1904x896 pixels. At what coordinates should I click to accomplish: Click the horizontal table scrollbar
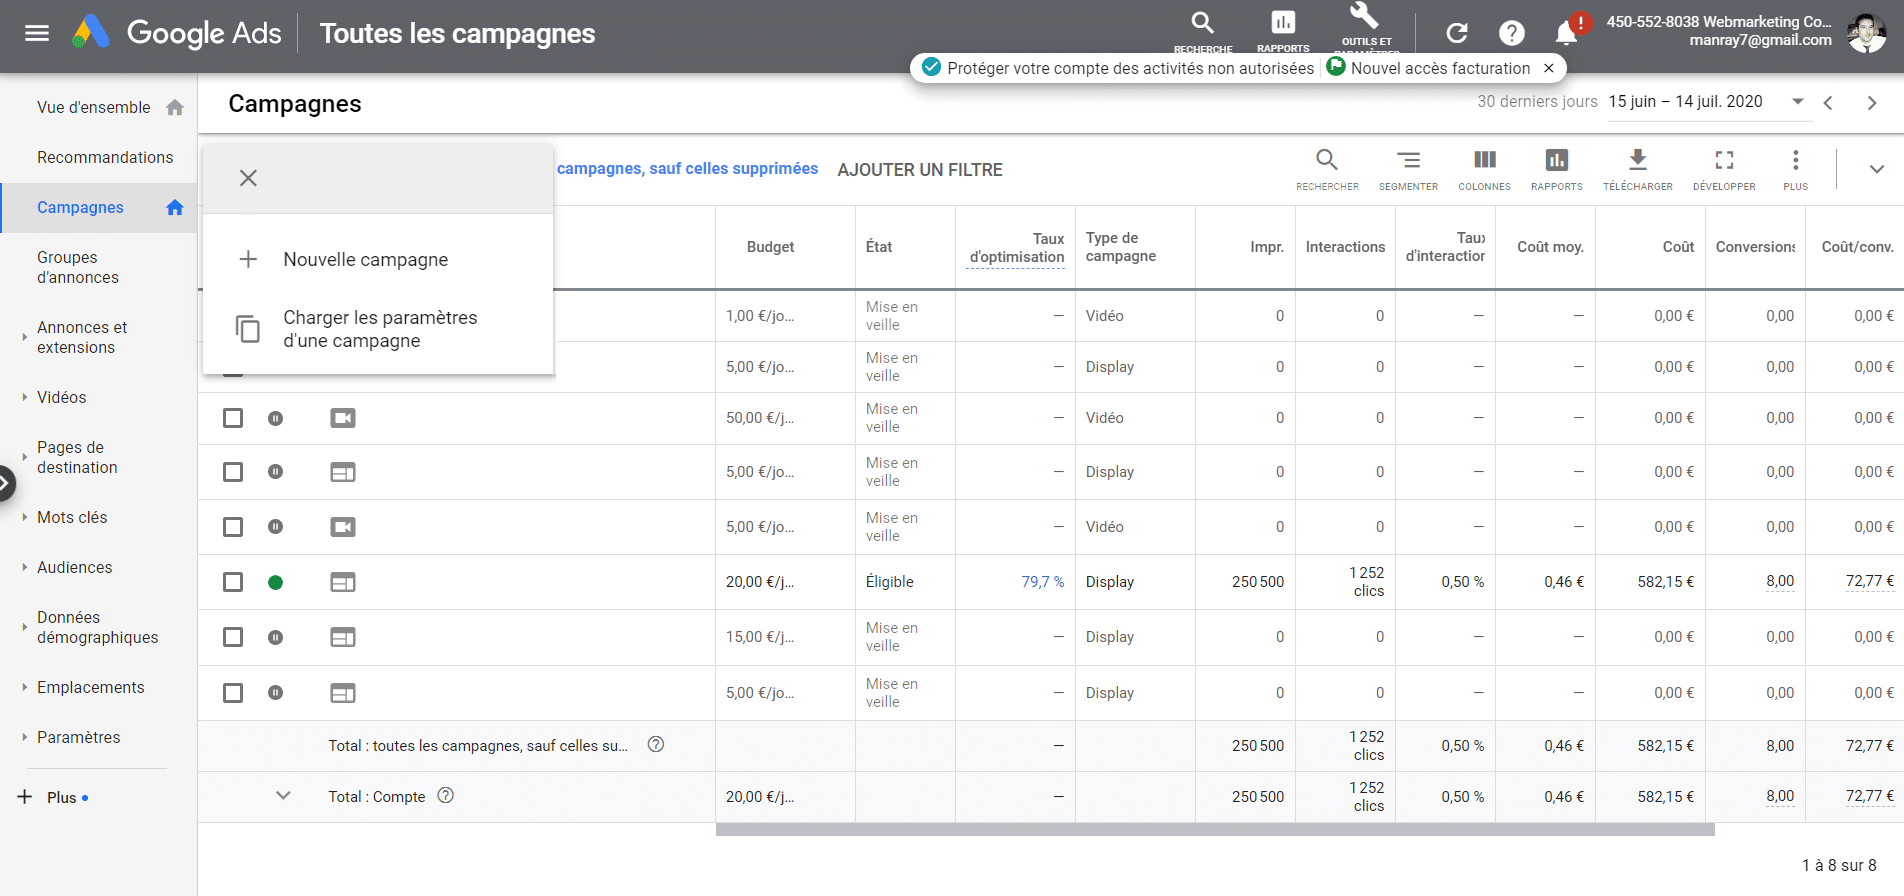[1214, 830]
